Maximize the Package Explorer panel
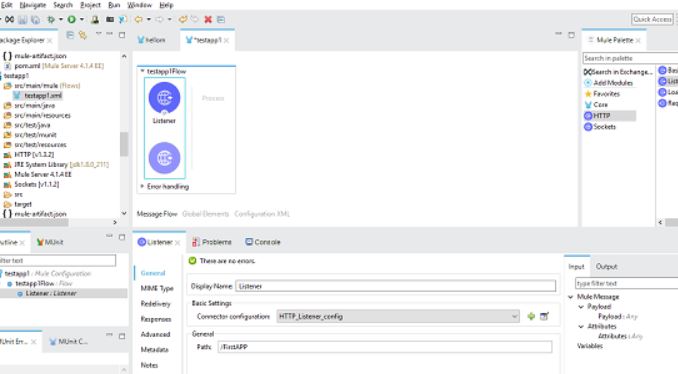 [122, 35]
